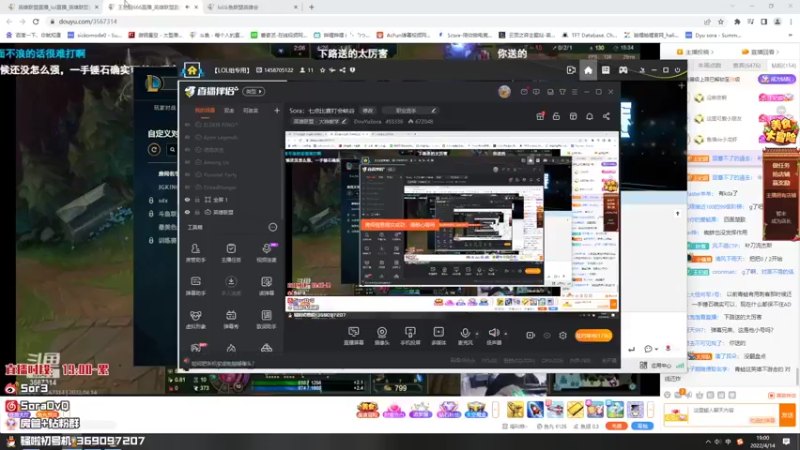Screen dimensions: 800x450
Task: Open the hamburger menu in companion title bar
Action: click(x=574, y=92)
